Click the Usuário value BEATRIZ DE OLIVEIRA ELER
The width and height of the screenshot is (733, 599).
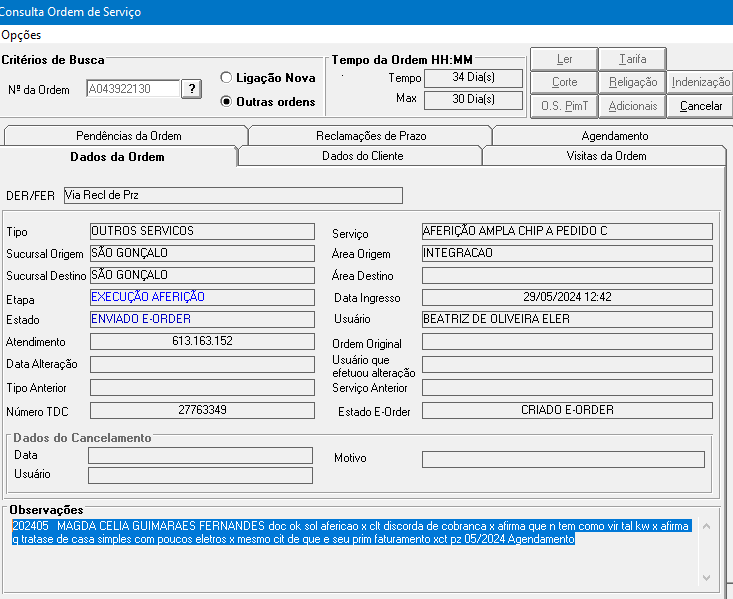tap(567, 319)
